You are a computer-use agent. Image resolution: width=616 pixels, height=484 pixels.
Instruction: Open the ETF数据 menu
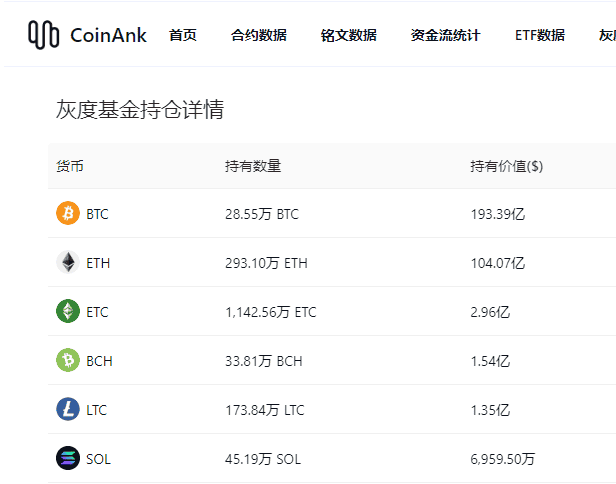click(x=540, y=35)
